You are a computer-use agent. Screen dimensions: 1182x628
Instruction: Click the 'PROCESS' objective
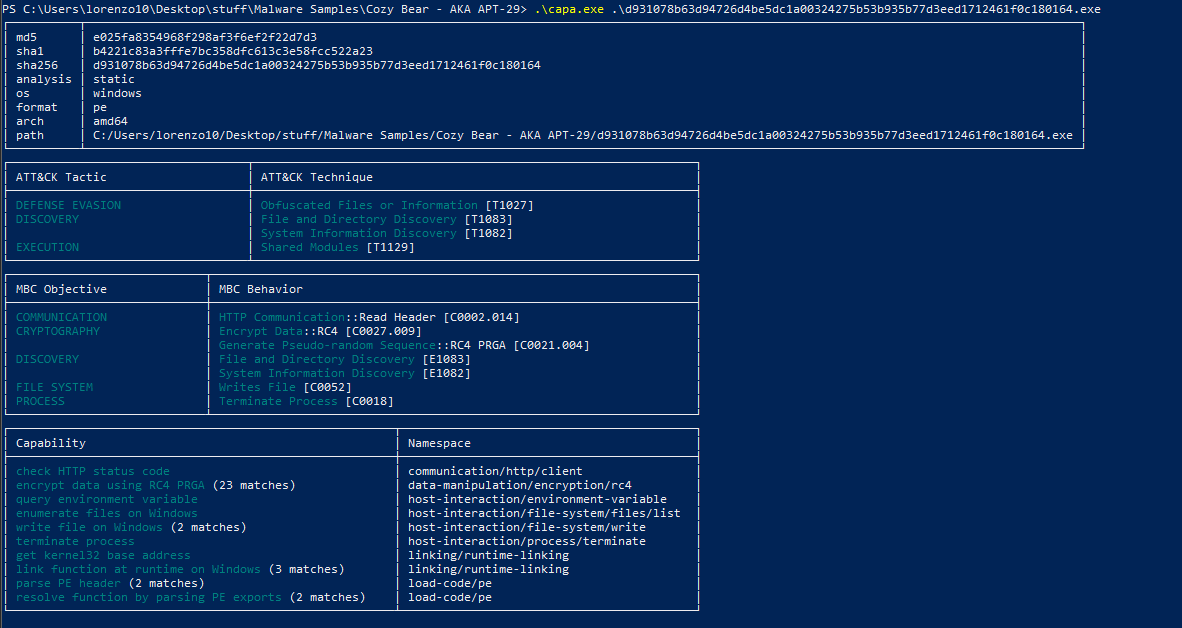point(41,401)
